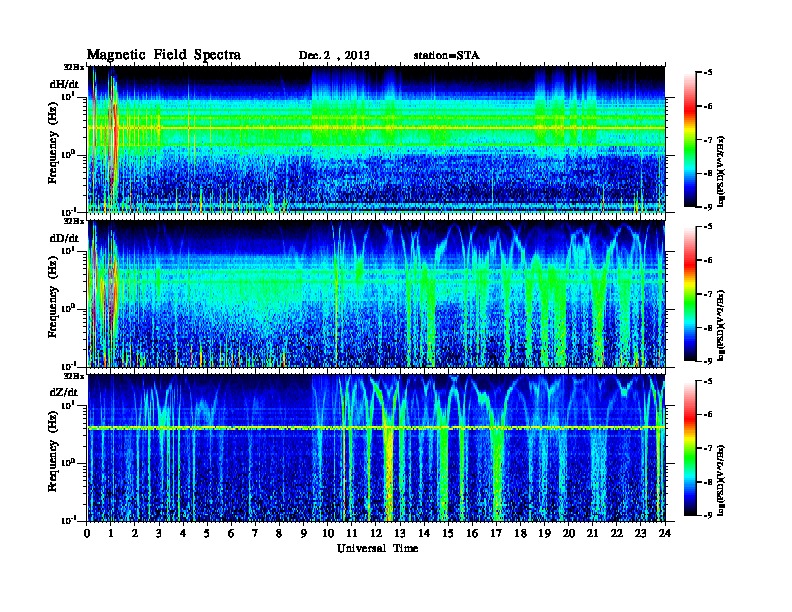
Task: Click the "-8" label on dD/dt color bar
Action: point(708,328)
